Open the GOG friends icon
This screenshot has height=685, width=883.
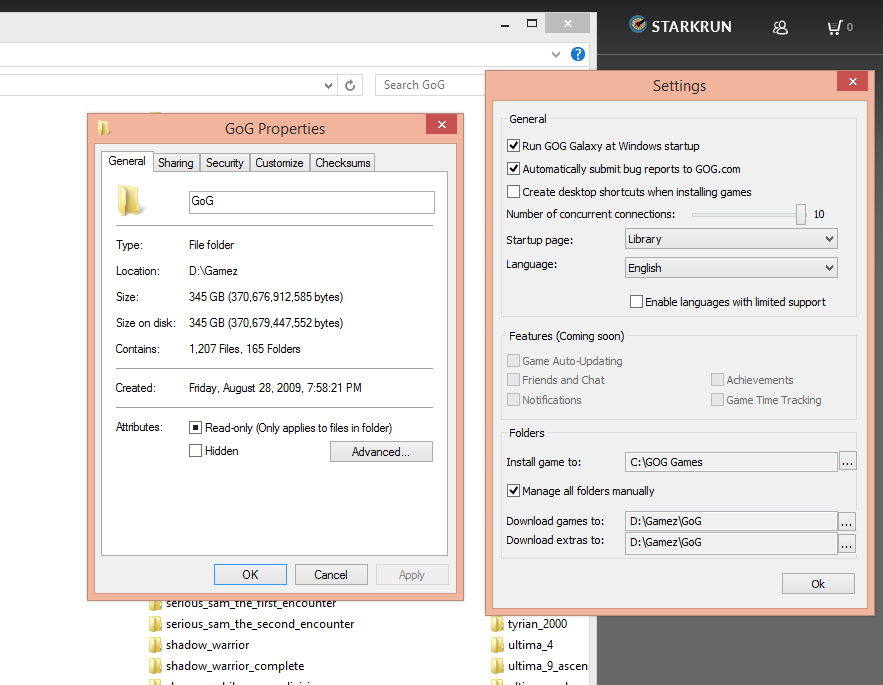coord(780,27)
